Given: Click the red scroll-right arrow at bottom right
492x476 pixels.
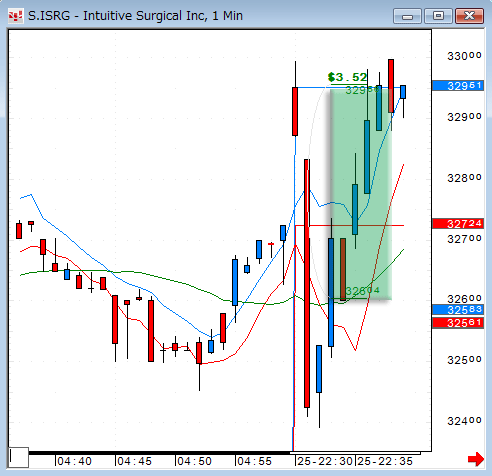Looking at the screenshot, I should tap(476, 459).
